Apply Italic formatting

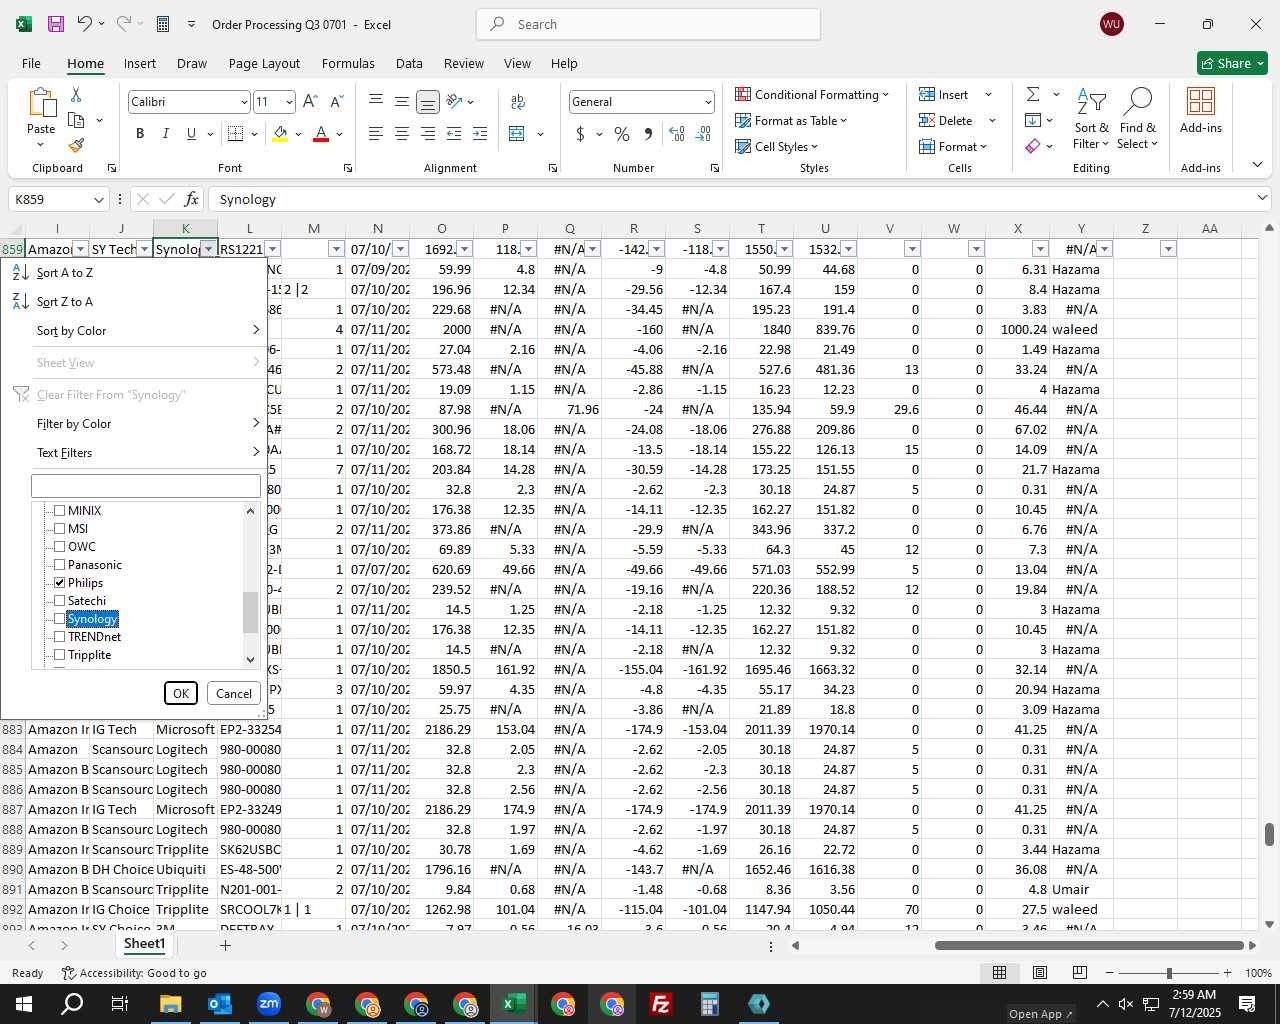[x=165, y=134]
